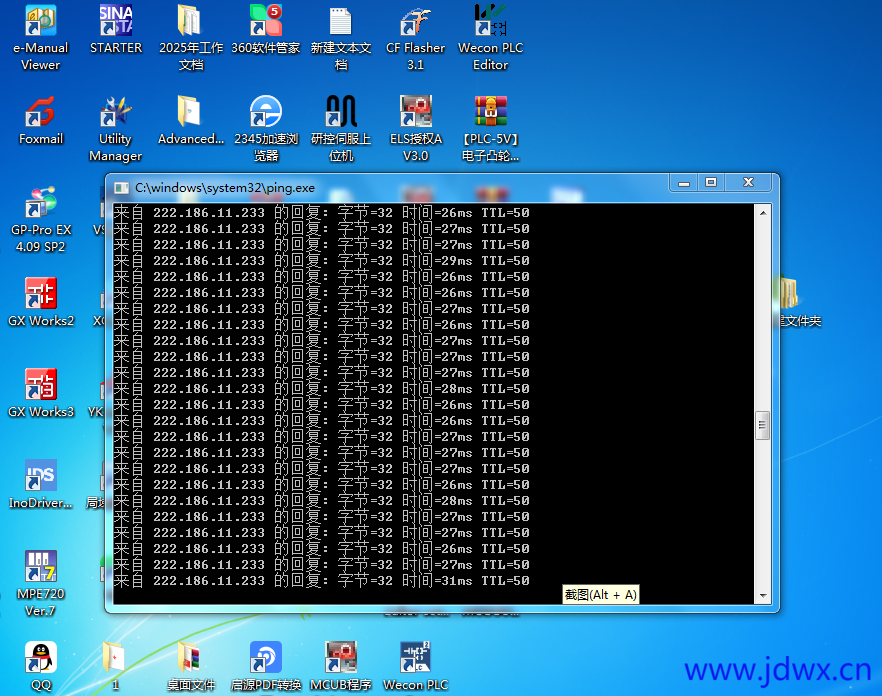Select the Advanced... folder icon

click(x=191, y=120)
